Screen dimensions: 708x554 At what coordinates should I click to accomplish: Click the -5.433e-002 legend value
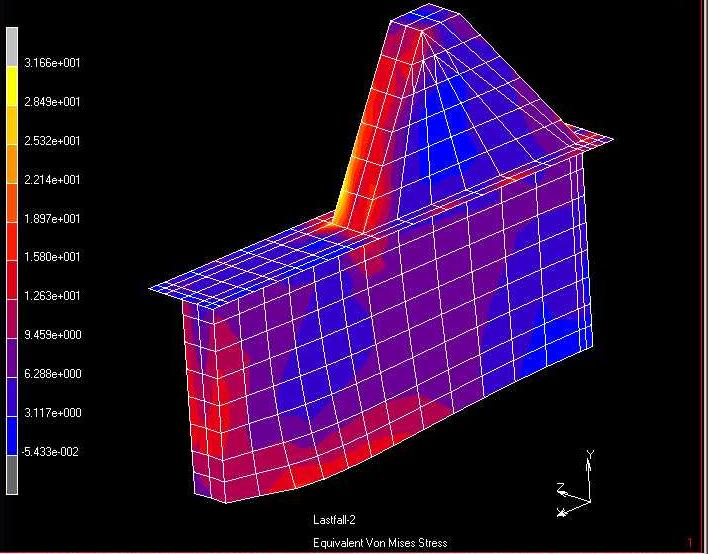[50, 452]
